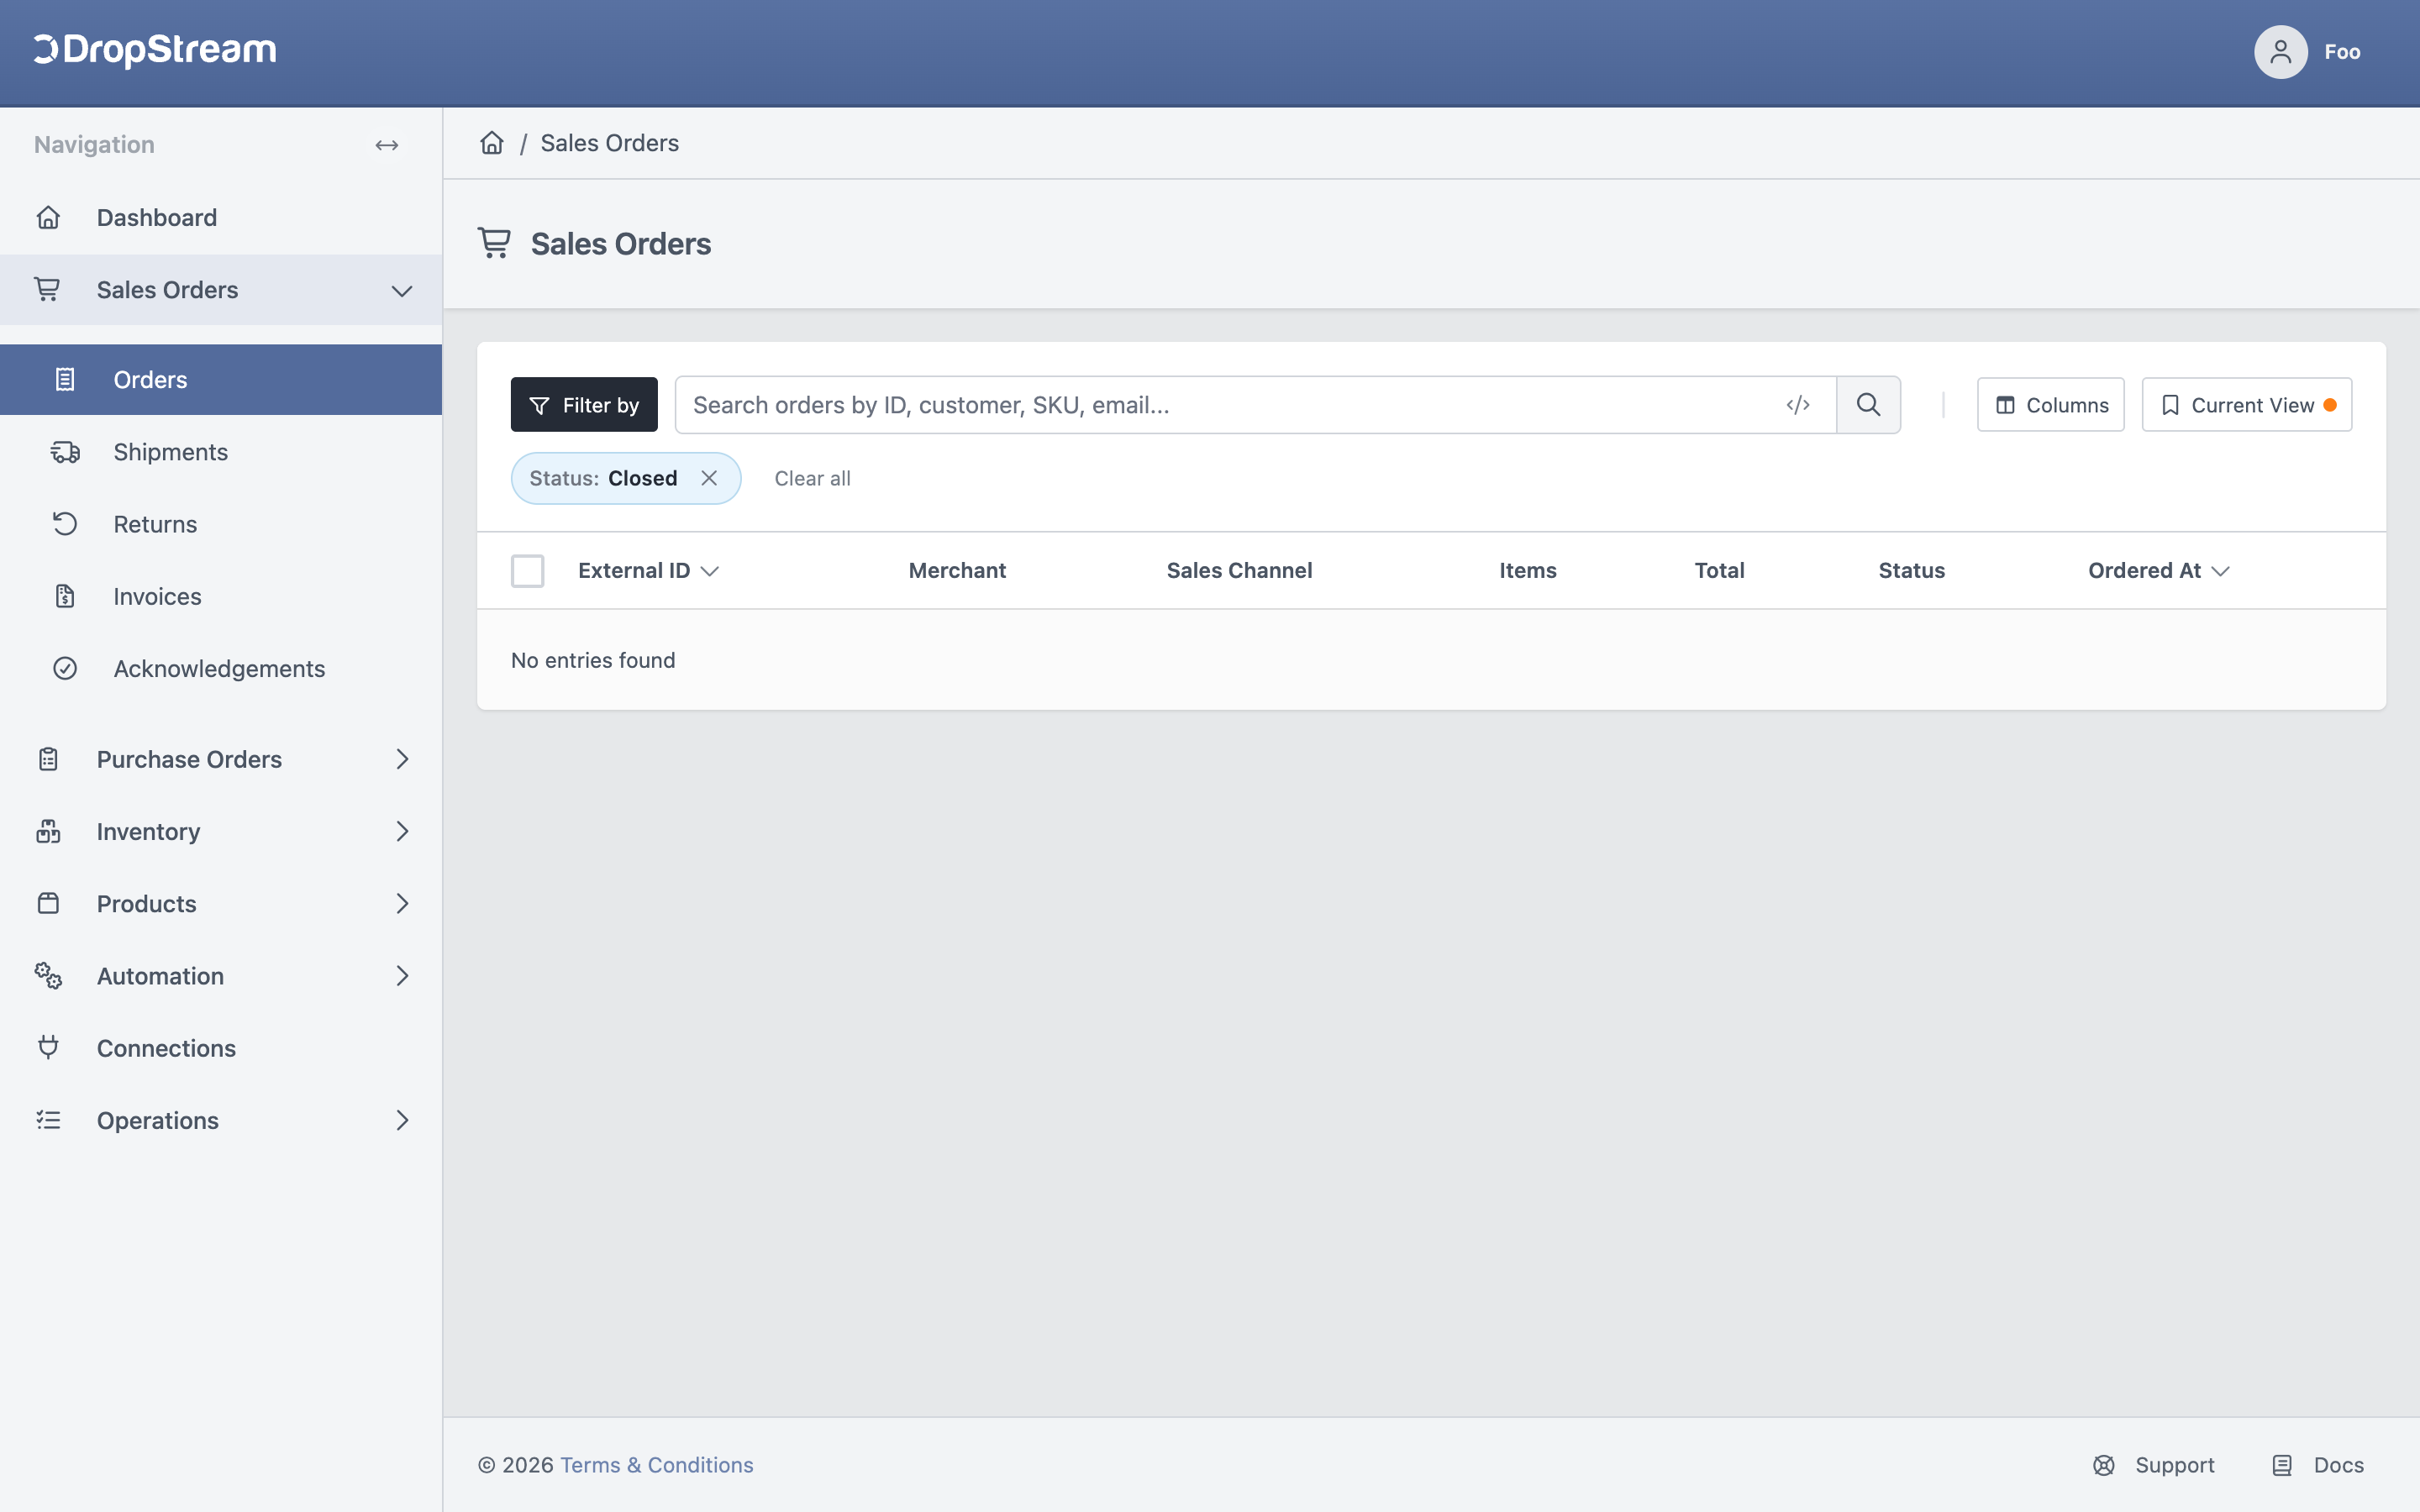
Task: Click the Total column header
Action: click(1719, 571)
